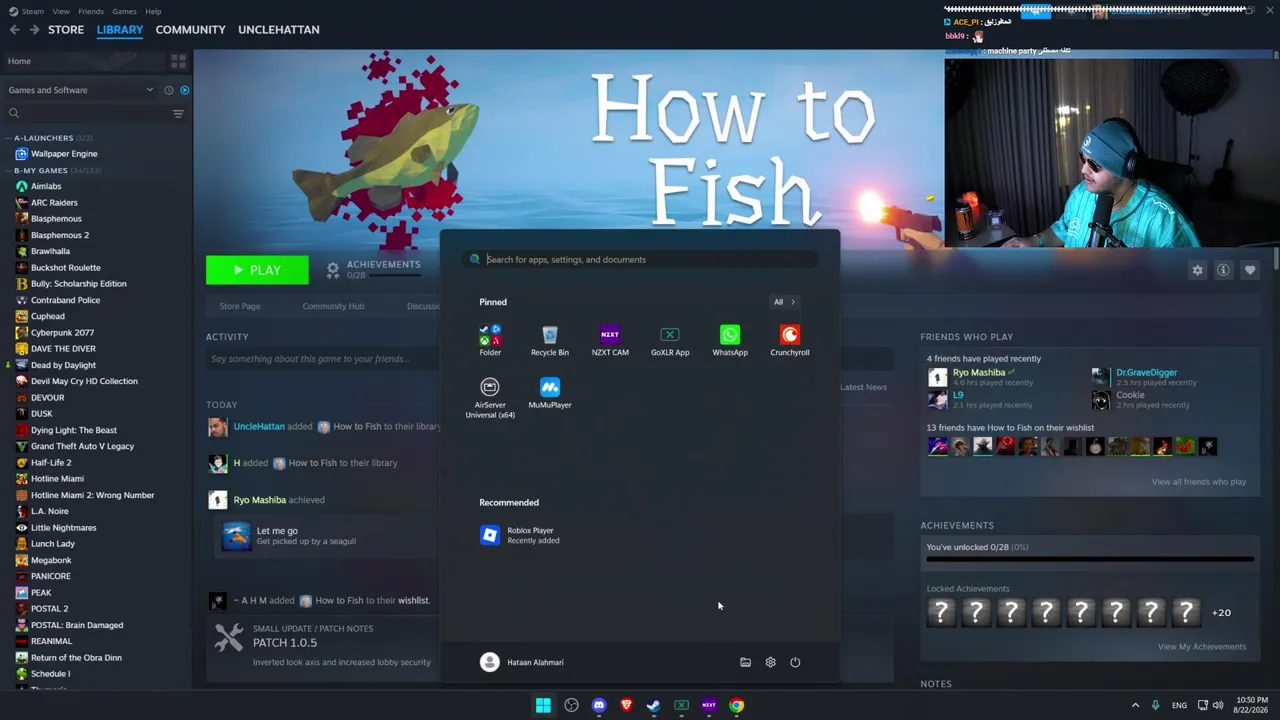
Task: Open the Steam COMMUNITY tab
Action: click(x=190, y=30)
